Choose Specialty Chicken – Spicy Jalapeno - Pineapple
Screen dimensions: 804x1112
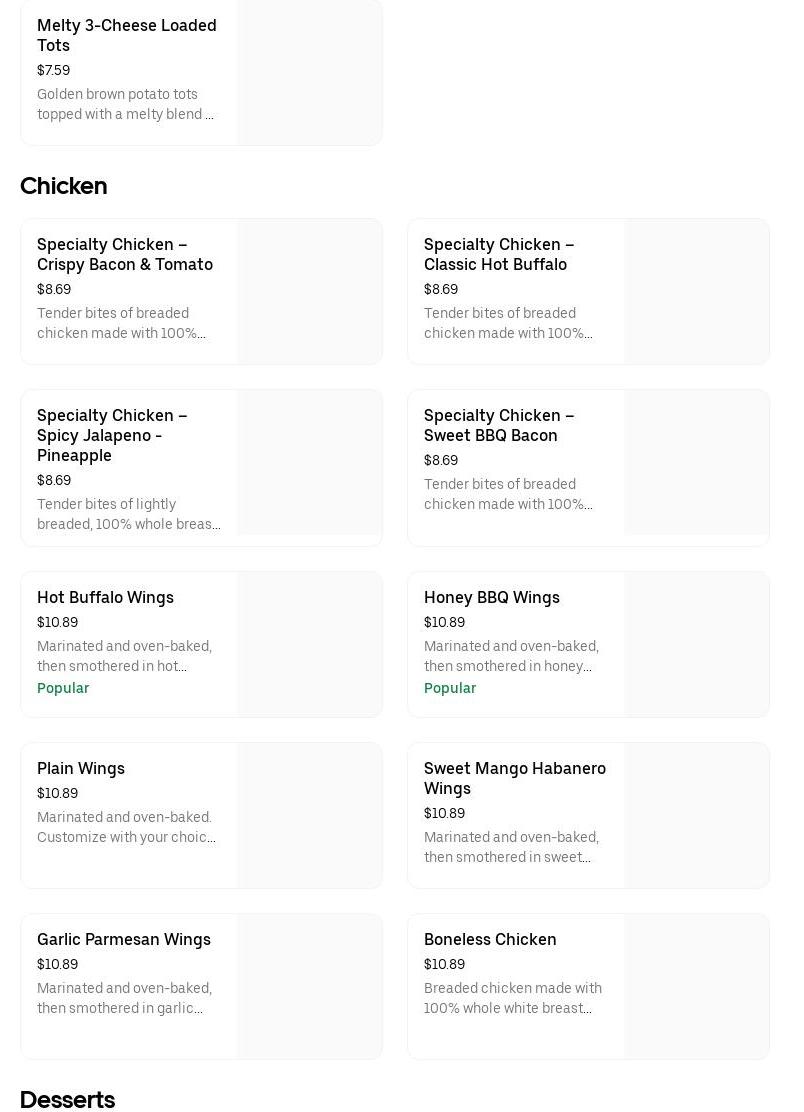point(112,435)
